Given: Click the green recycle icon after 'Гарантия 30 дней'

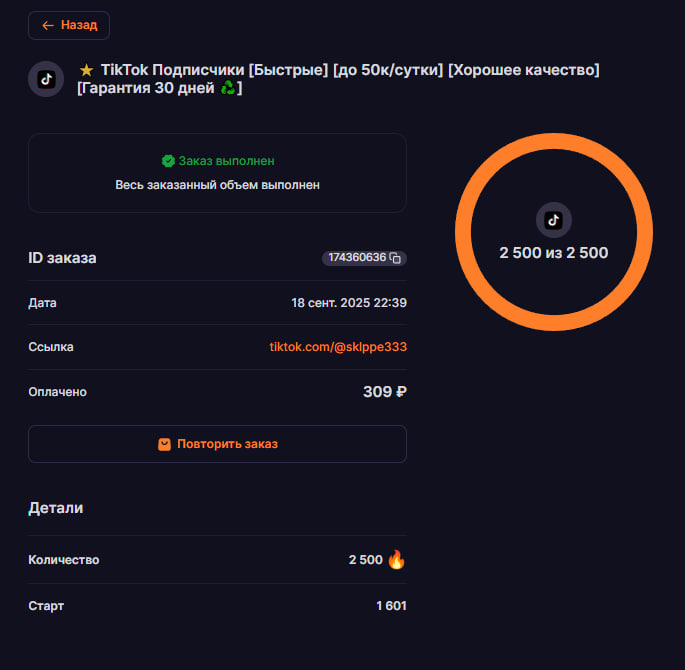Looking at the screenshot, I should [228, 89].
